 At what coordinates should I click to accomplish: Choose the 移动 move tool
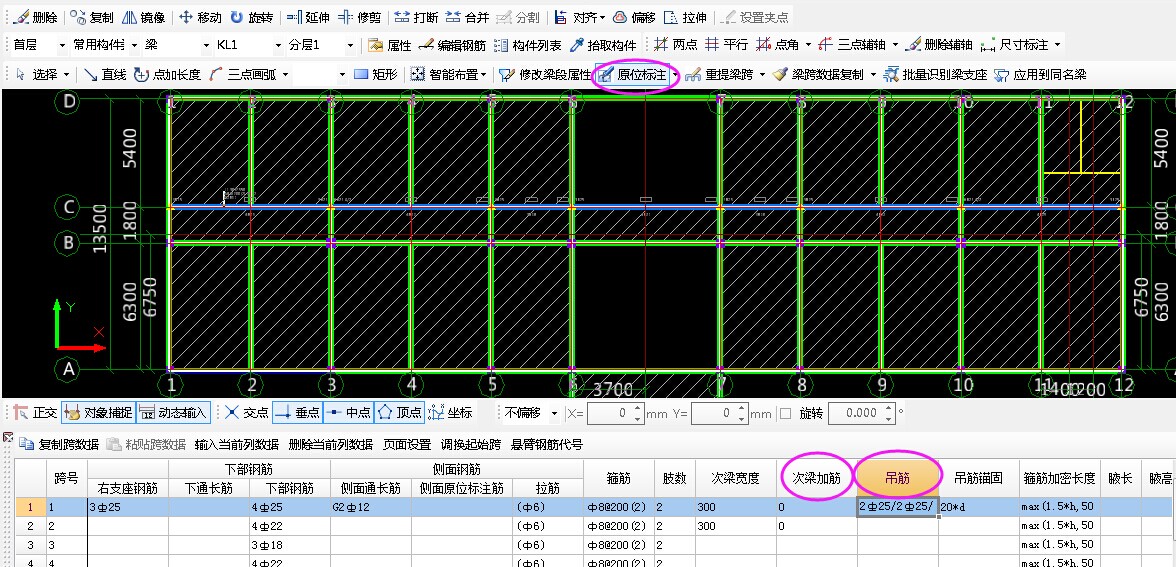tap(200, 17)
